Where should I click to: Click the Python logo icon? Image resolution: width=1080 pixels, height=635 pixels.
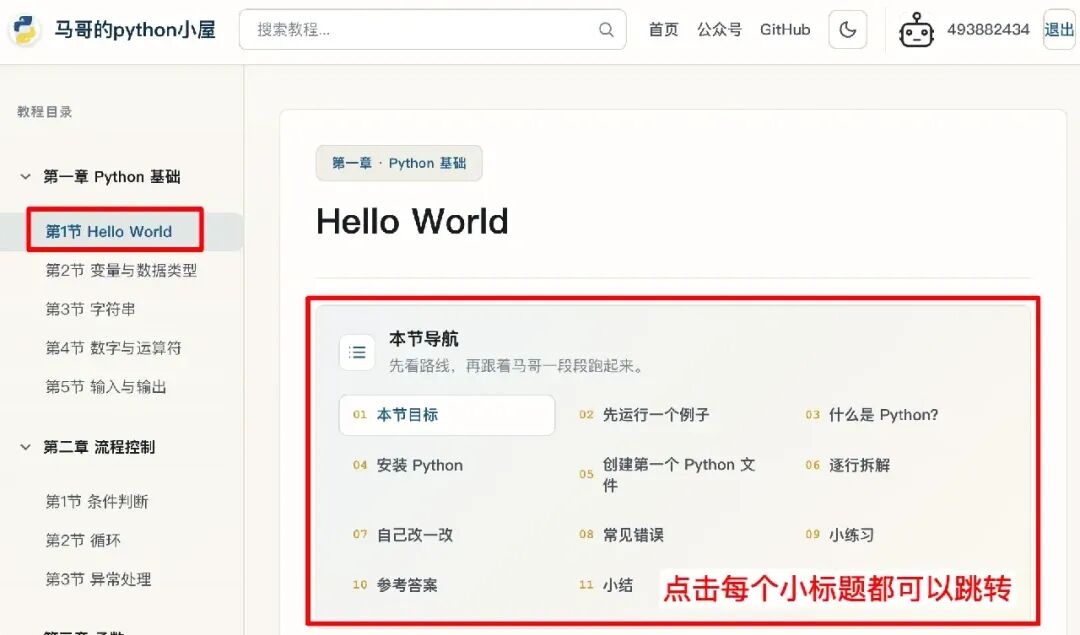point(25,30)
